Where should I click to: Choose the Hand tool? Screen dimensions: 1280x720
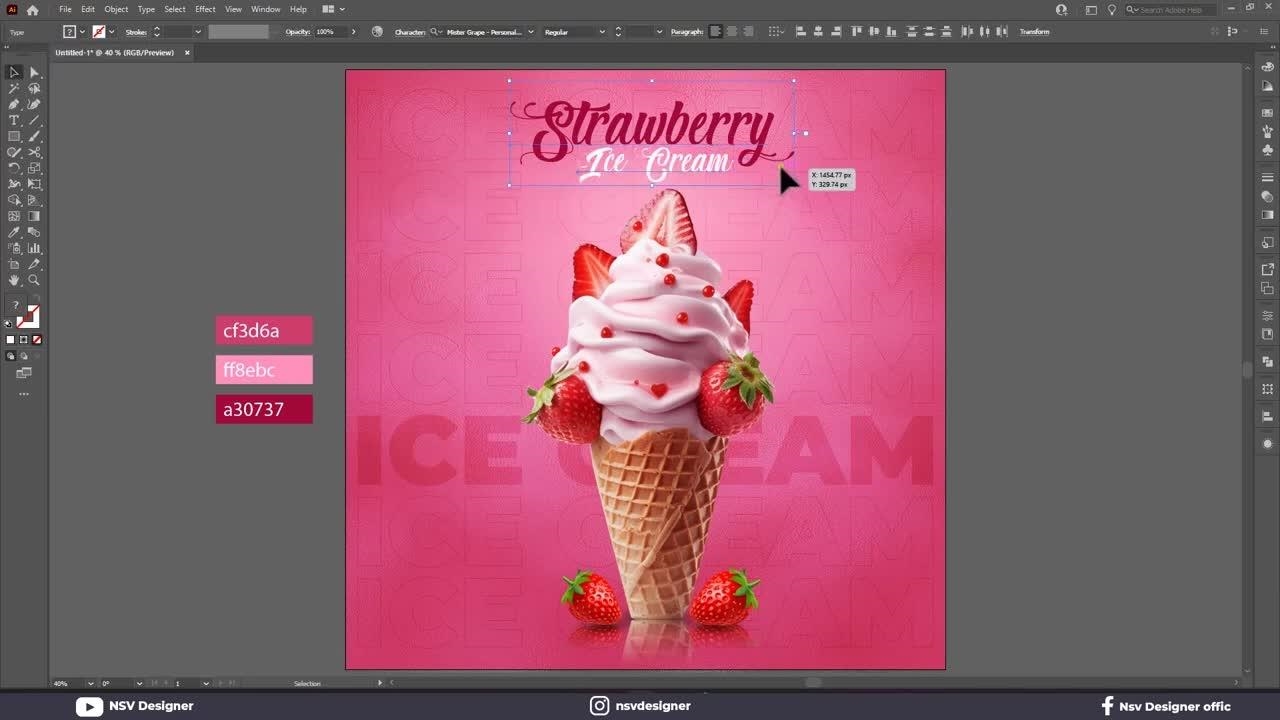coord(14,280)
